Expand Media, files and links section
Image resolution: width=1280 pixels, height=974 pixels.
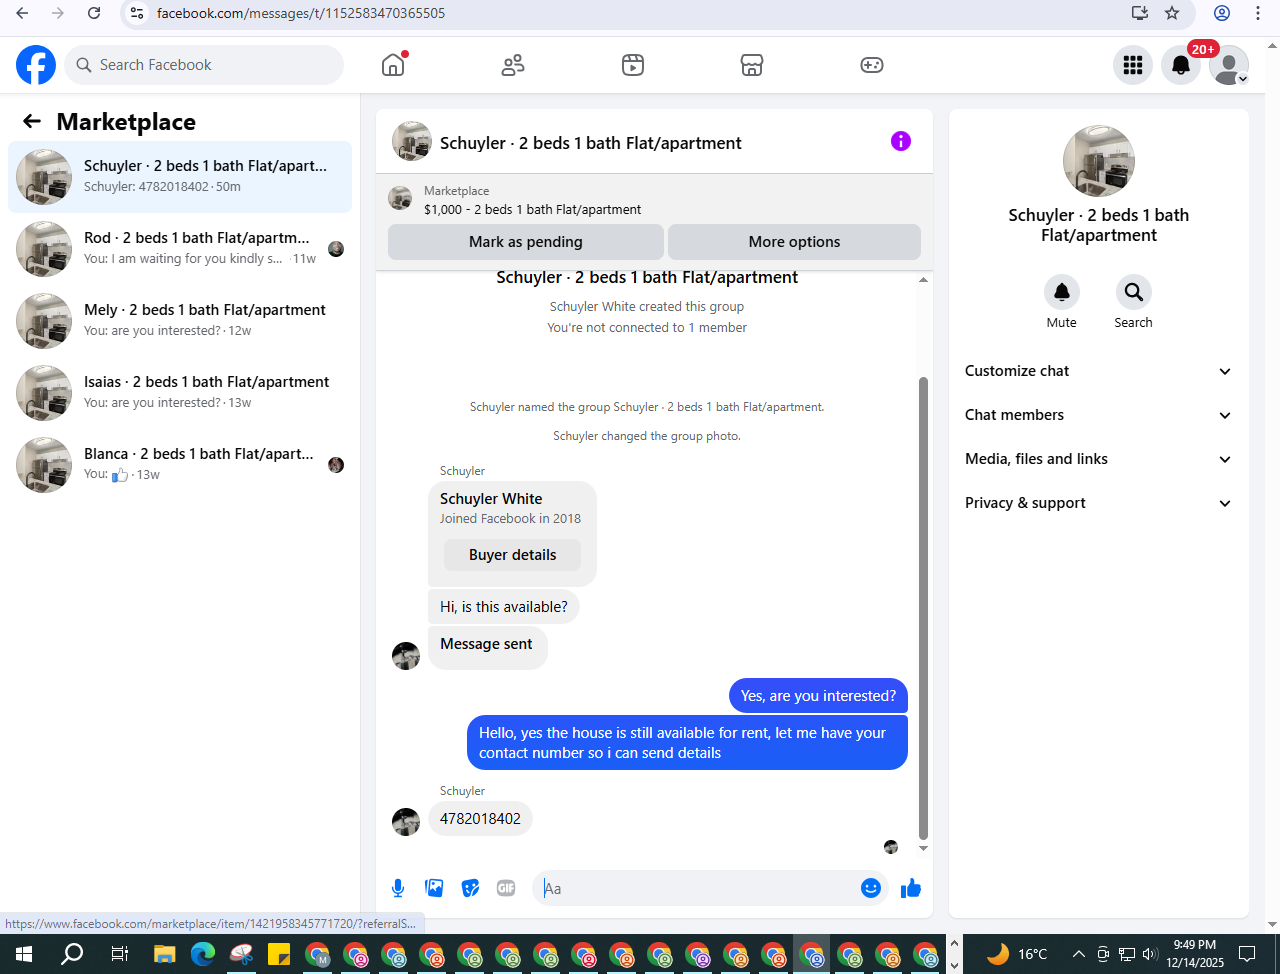coord(1098,459)
